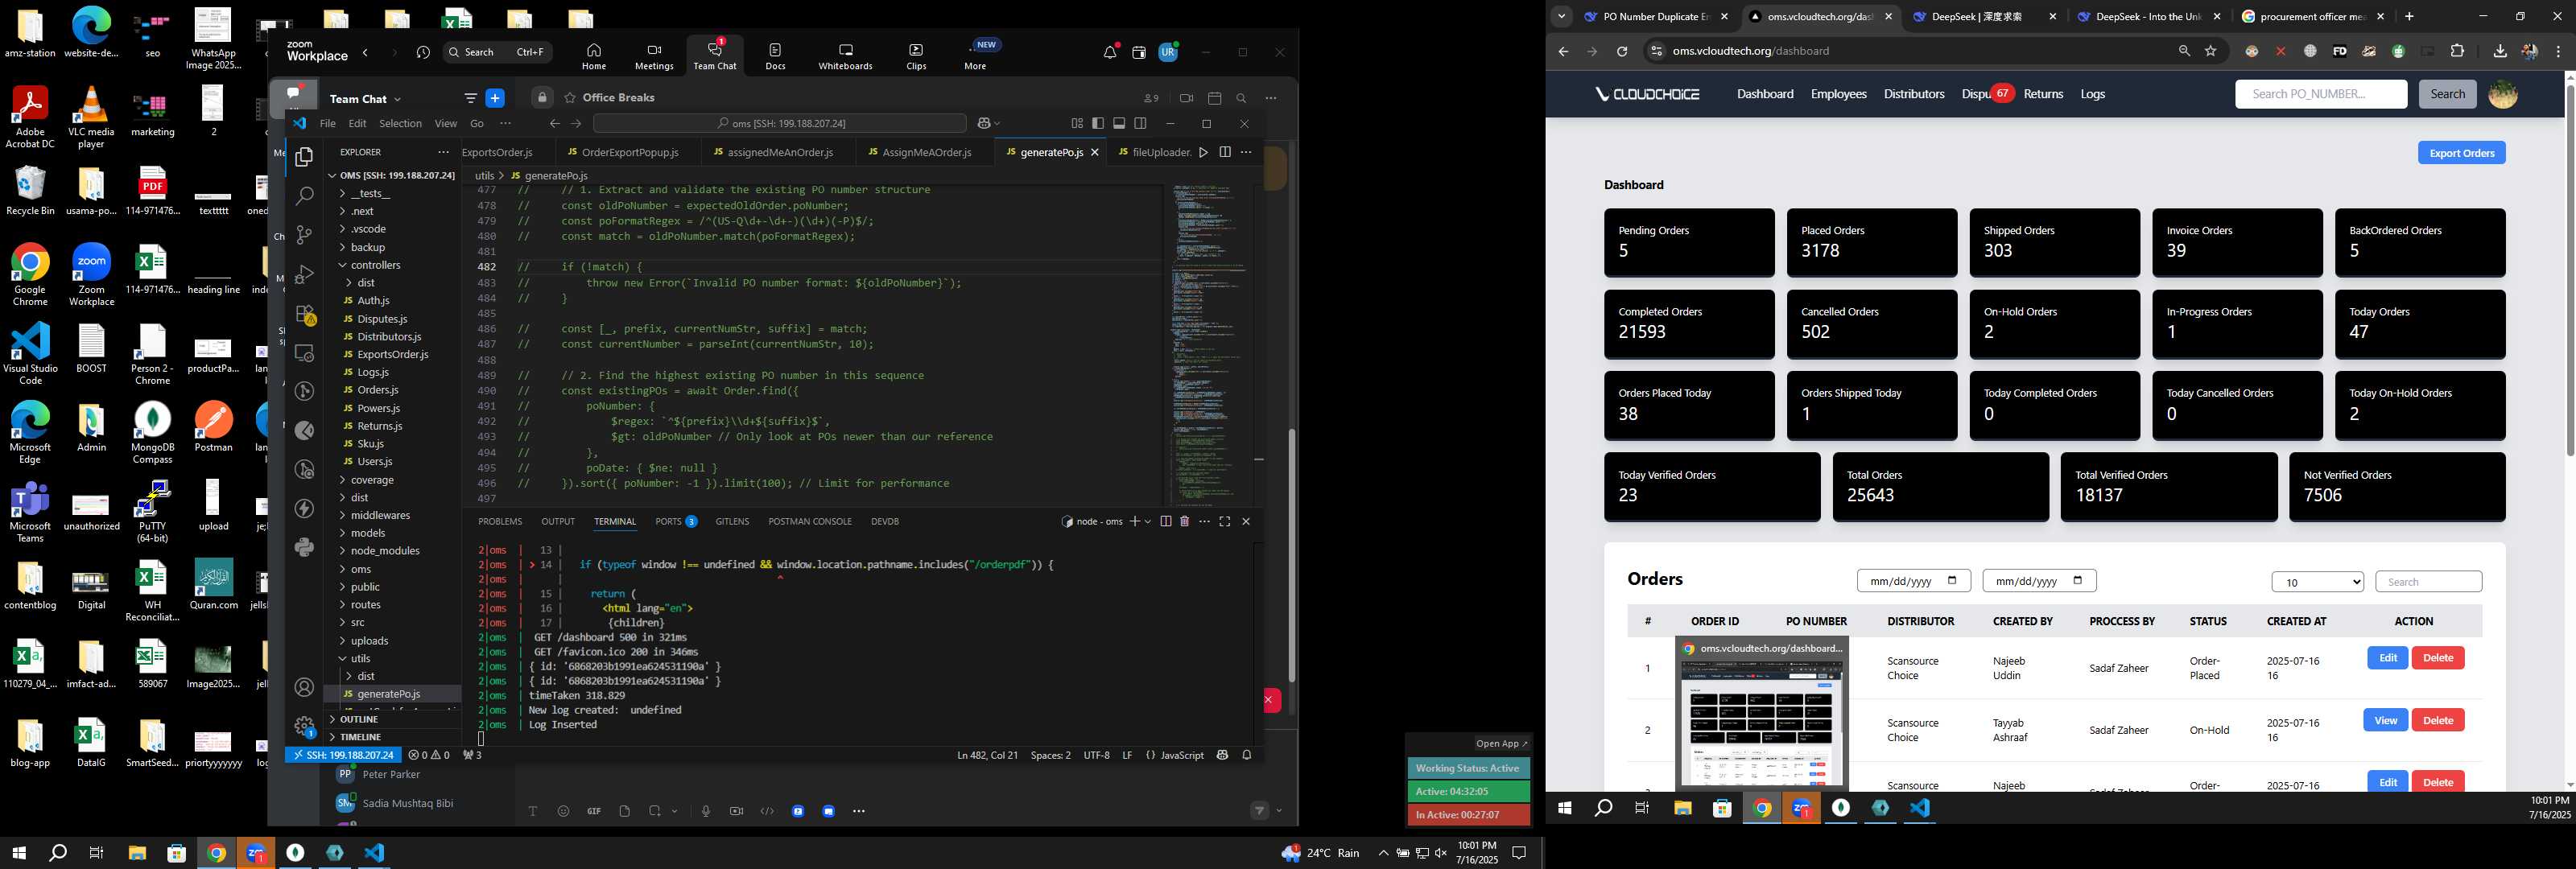Image resolution: width=2576 pixels, height=869 pixels.
Task: Click forwarded ports indicator showing 3
Action: pos(472,755)
